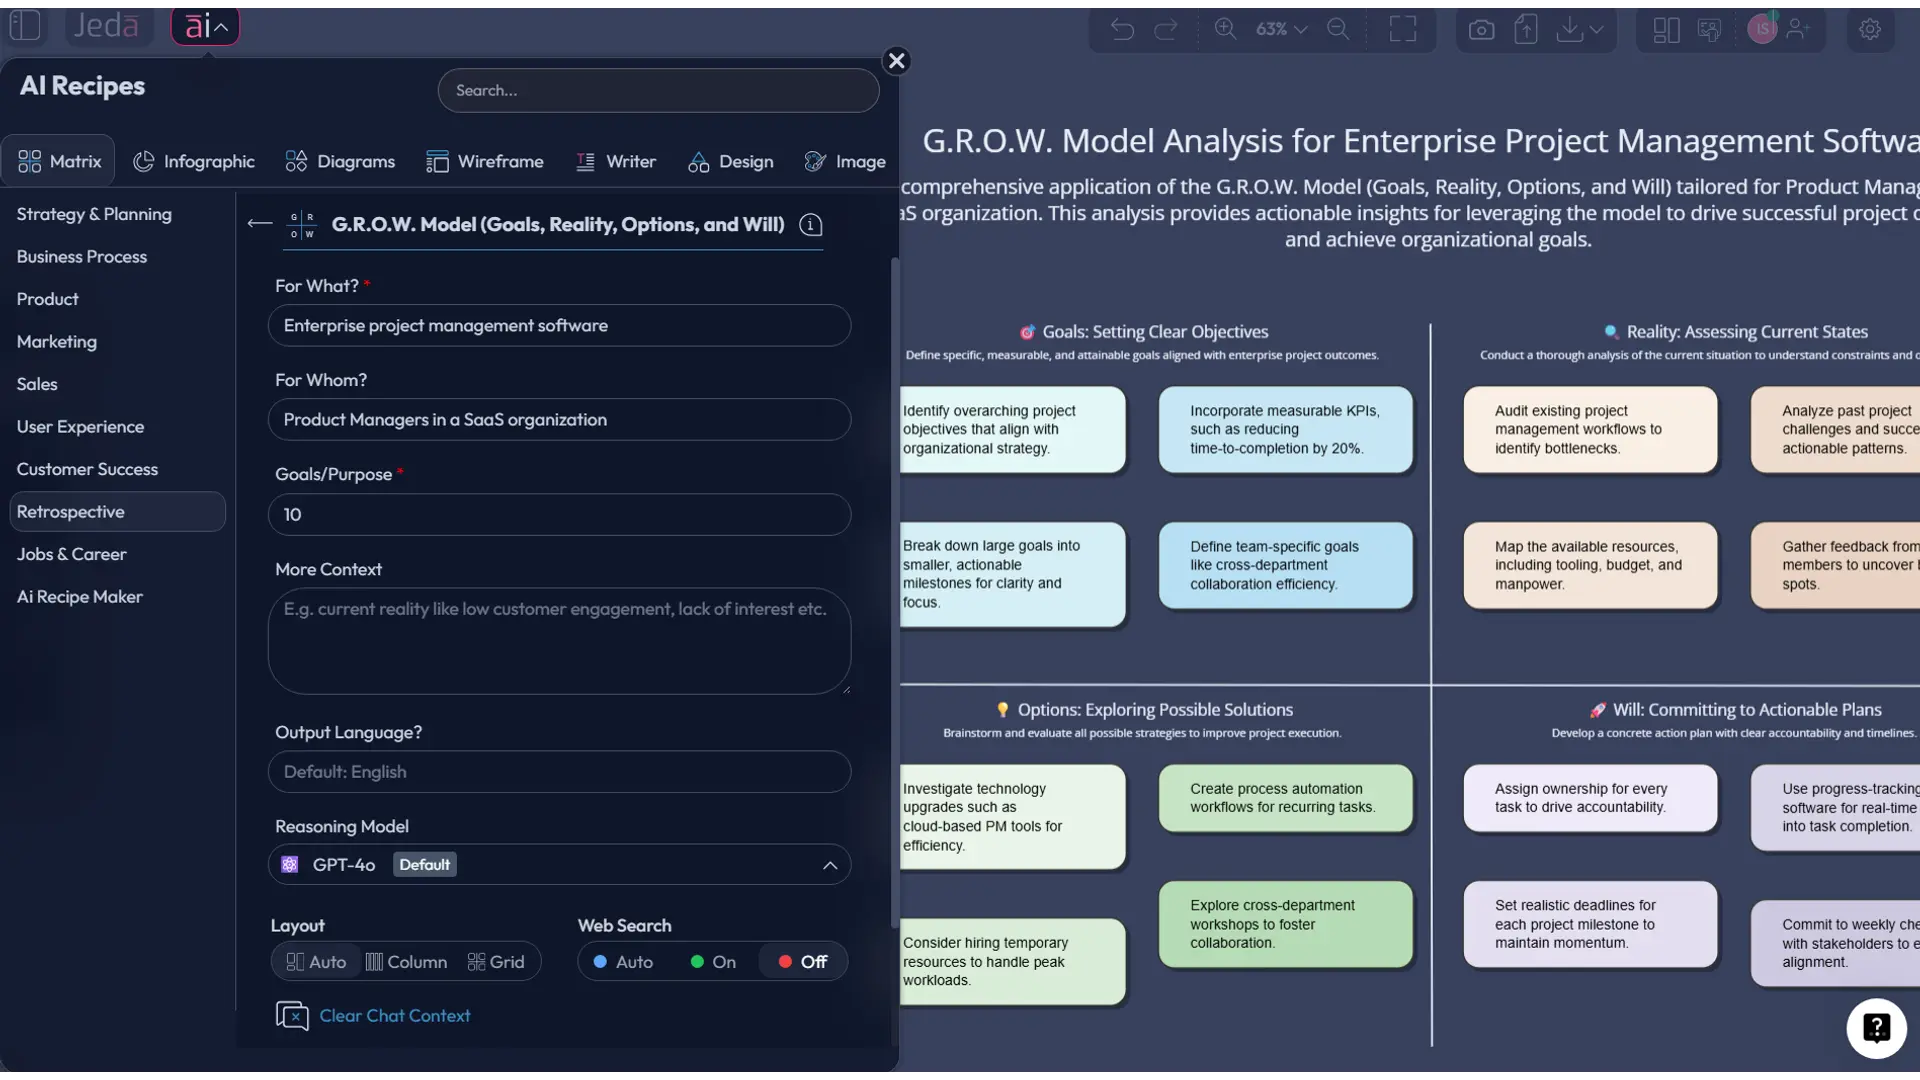Switch to the Infographic recipe type
Viewport: 1920px width, 1080px height.
click(x=194, y=160)
